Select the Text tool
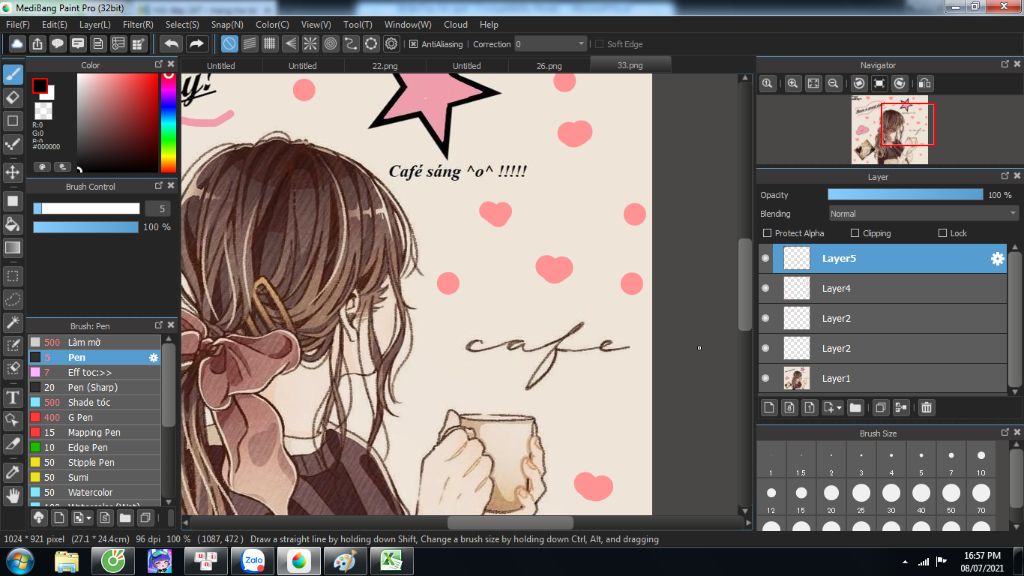The image size is (1024, 576). click(13, 397)
